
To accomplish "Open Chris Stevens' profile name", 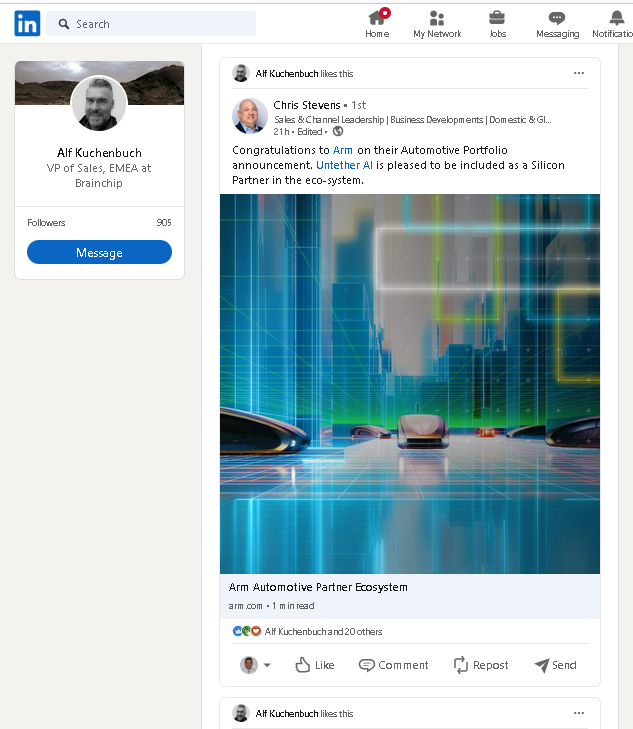I will tap(306, 105).
